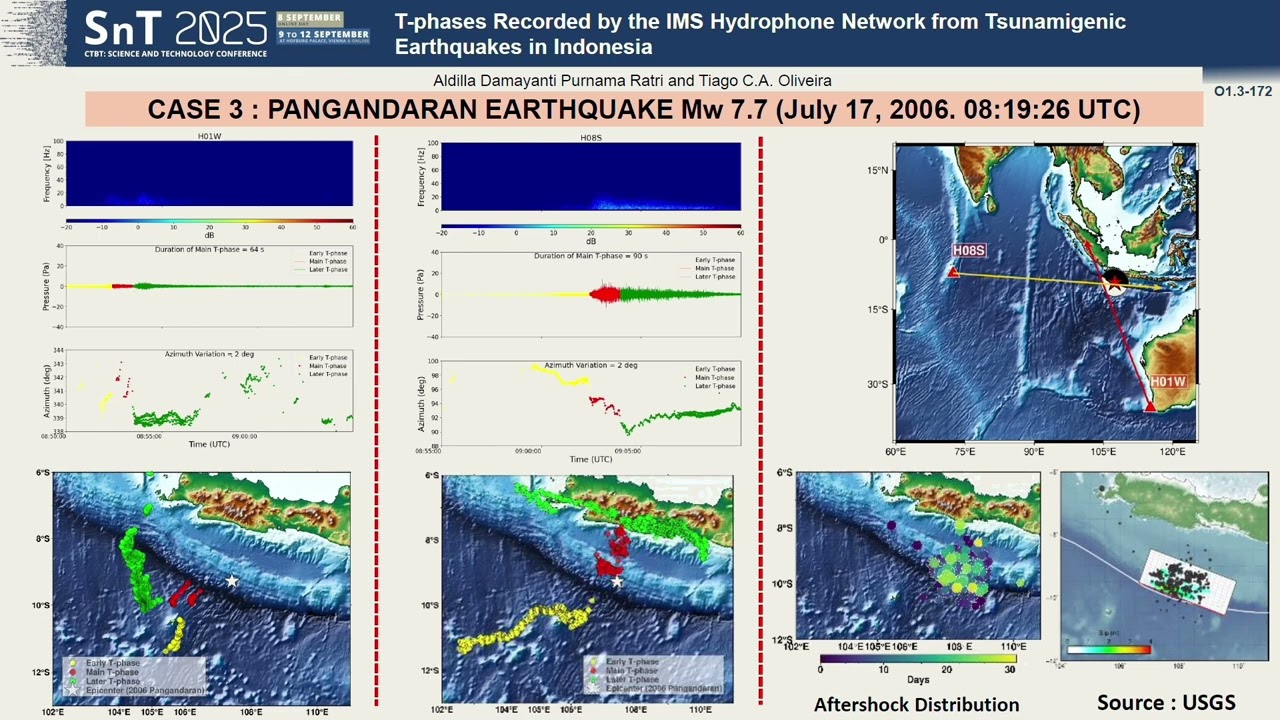The width and height of the screenshot is (1280, 720).
Task: Click the legend box on the H08S back-projection map
Action: click(x=654, y=676)
